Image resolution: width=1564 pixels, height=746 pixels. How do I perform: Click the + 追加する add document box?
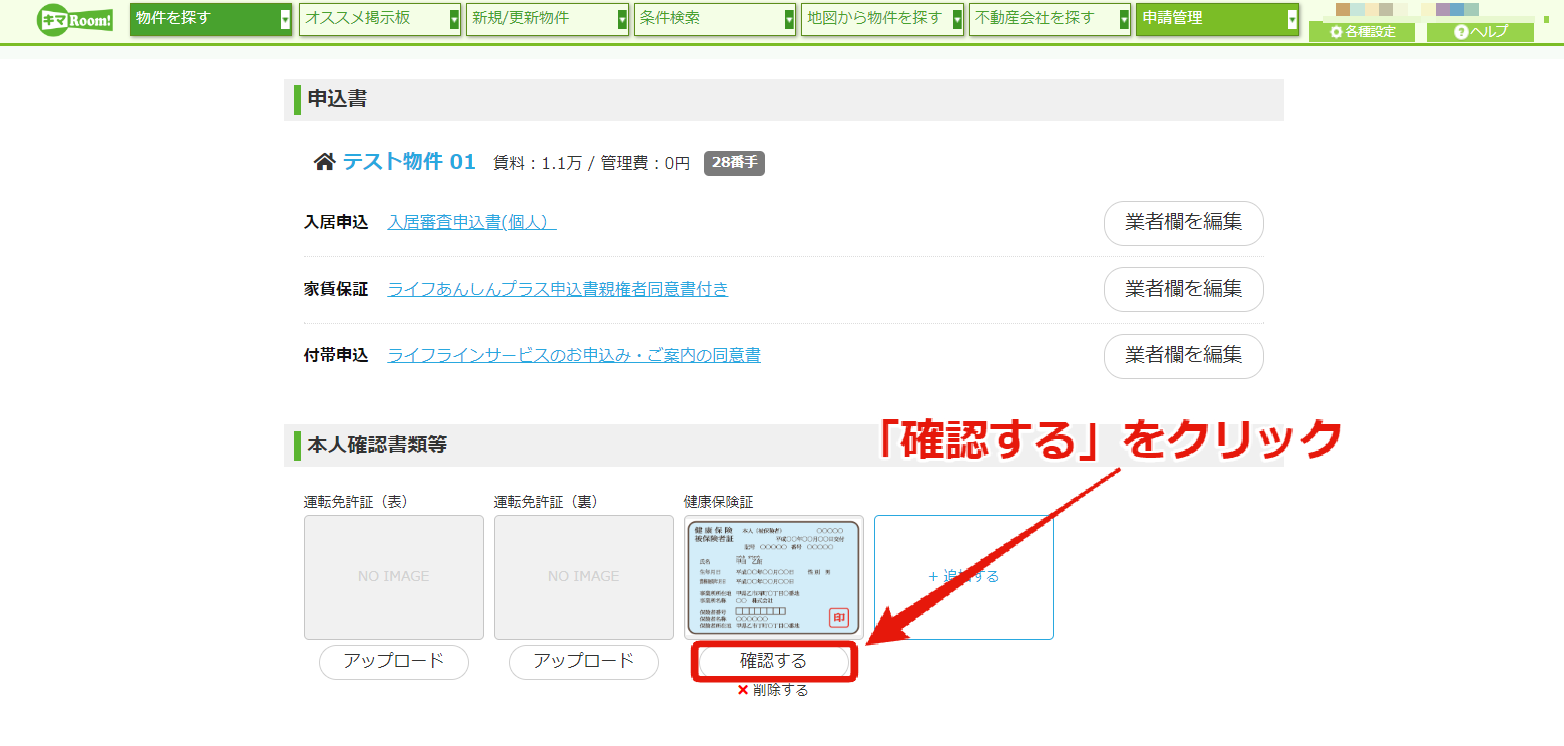tap(964, 577)
